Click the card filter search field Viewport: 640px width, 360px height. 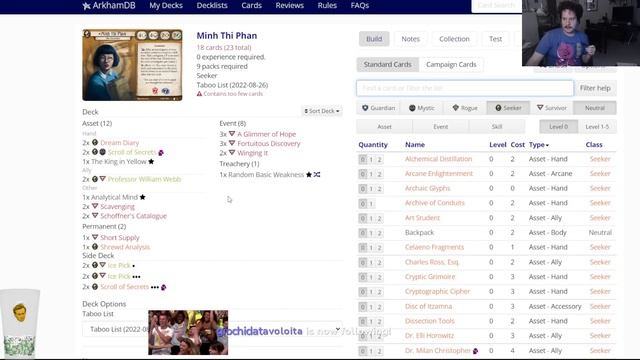point(465,88)
